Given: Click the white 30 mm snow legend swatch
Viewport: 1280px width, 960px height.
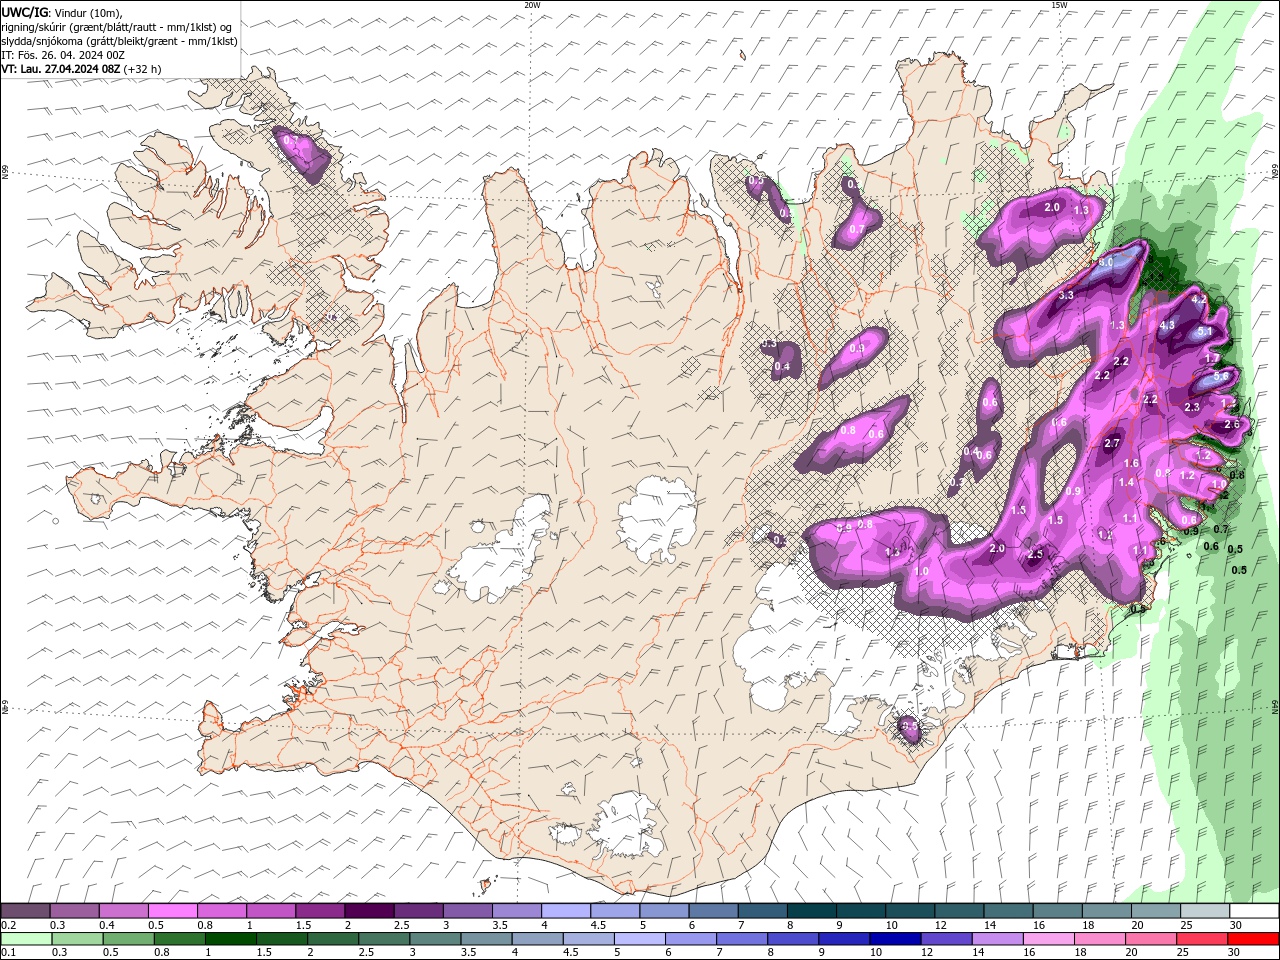Looking at the screenshot, I should pos(1254,911).
